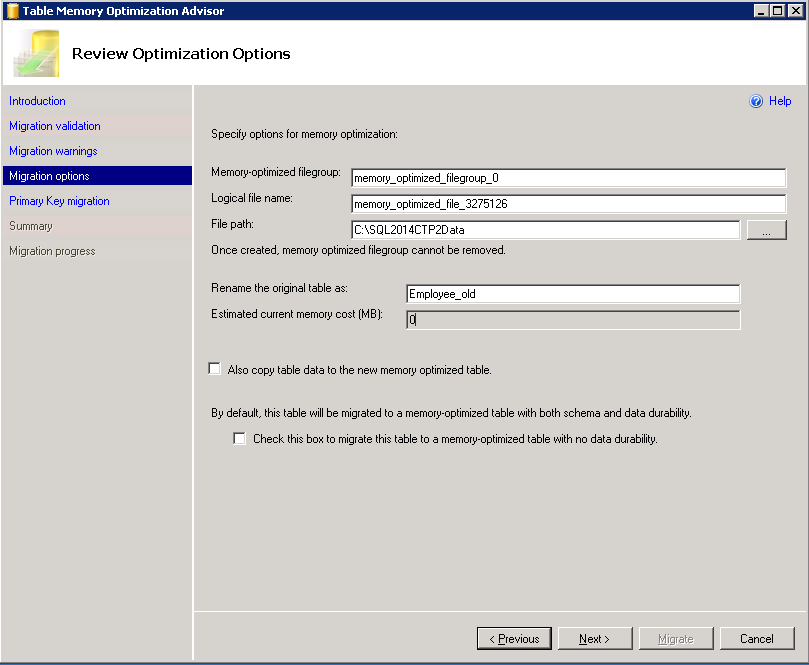Cancel the optimization wizard
Image resolution: width=809 pixels, height=665 pixels.
756,639
